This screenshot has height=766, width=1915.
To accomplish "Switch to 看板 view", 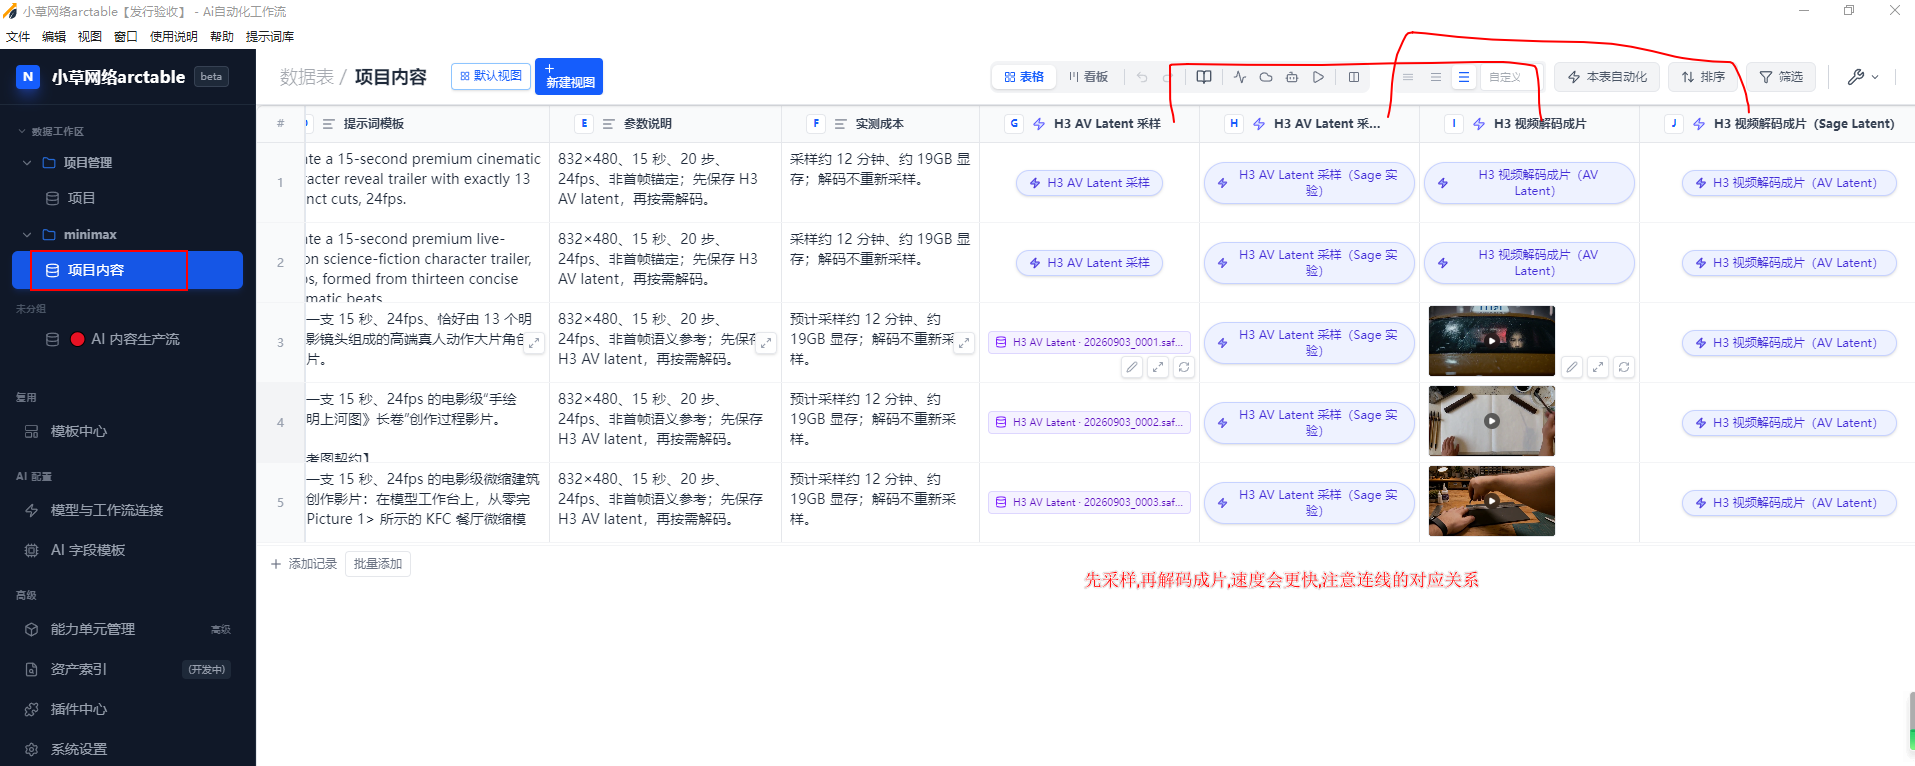I will [1088, 77].
